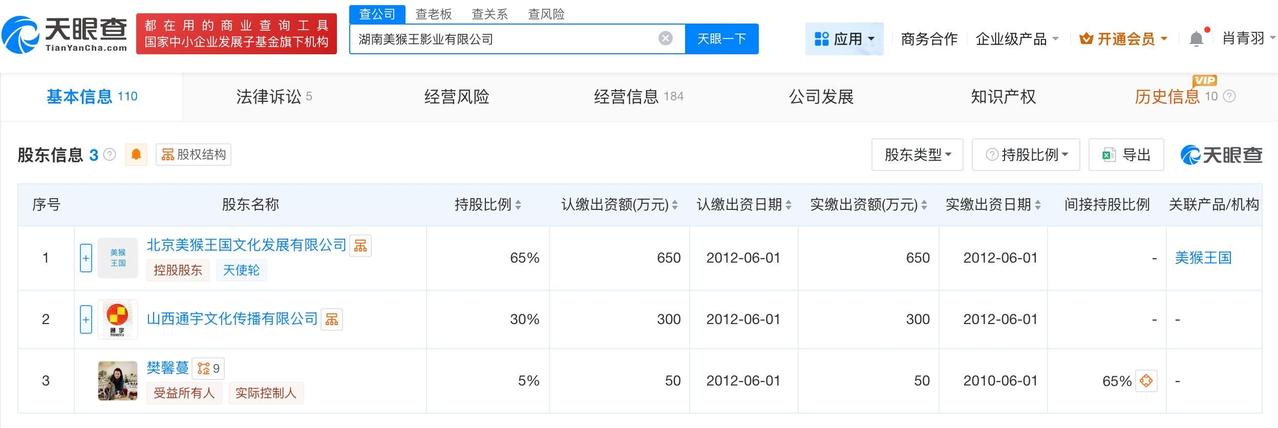Viewport: 1278px width, 428px height.
Task: Select the 查公司 search mode tab
Action: 378,14
